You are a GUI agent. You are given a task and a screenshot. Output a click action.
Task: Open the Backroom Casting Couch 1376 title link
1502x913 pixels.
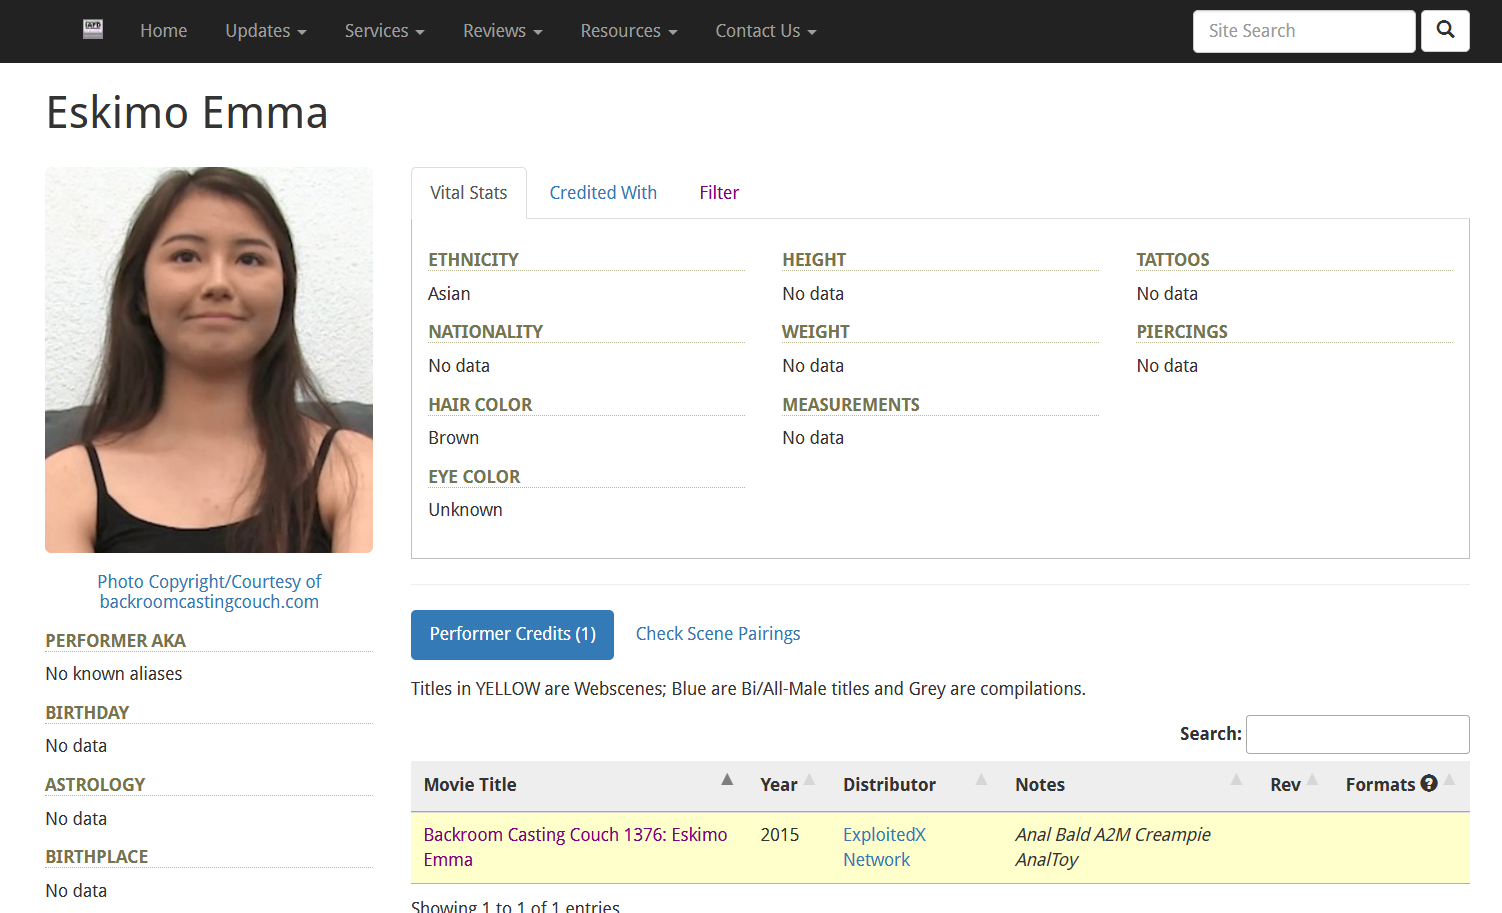575,847
